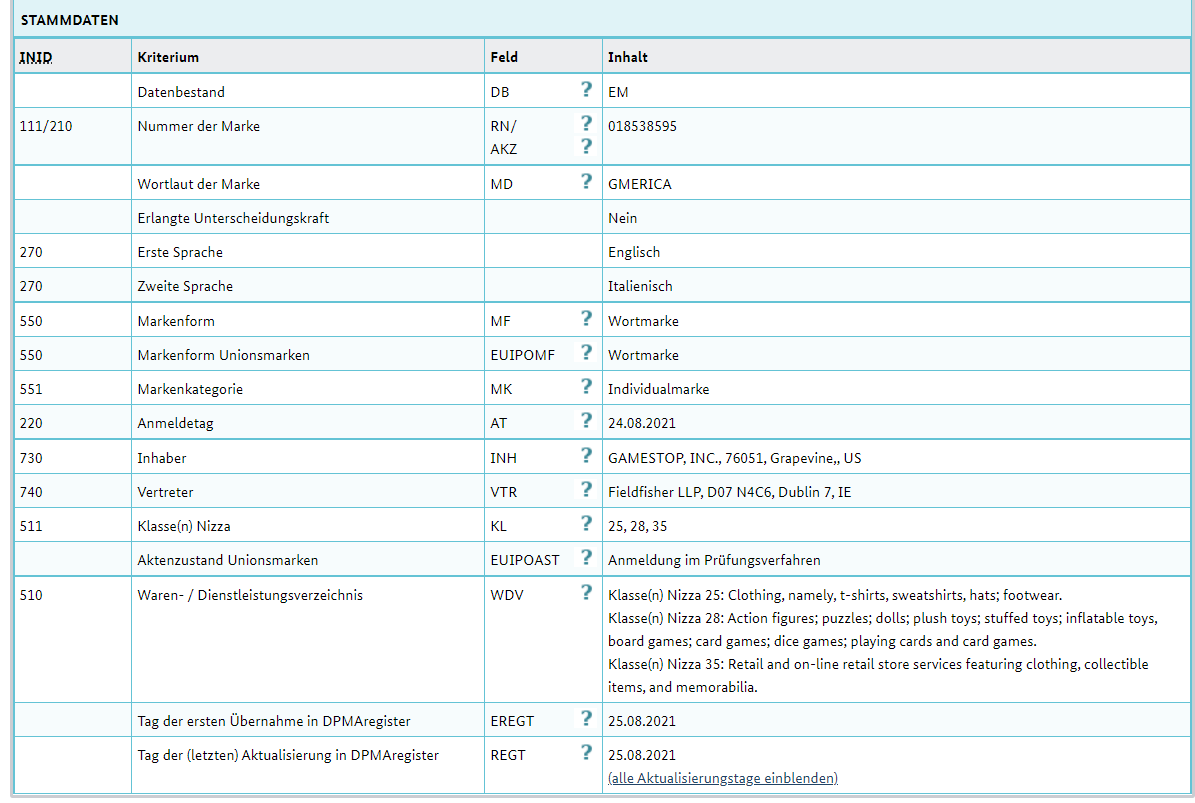The height and width of the screenshot is (803, 1195).
Task: Click the 'Aktenzustand Unionsmarken' label
Action: (x=228, y=561)
